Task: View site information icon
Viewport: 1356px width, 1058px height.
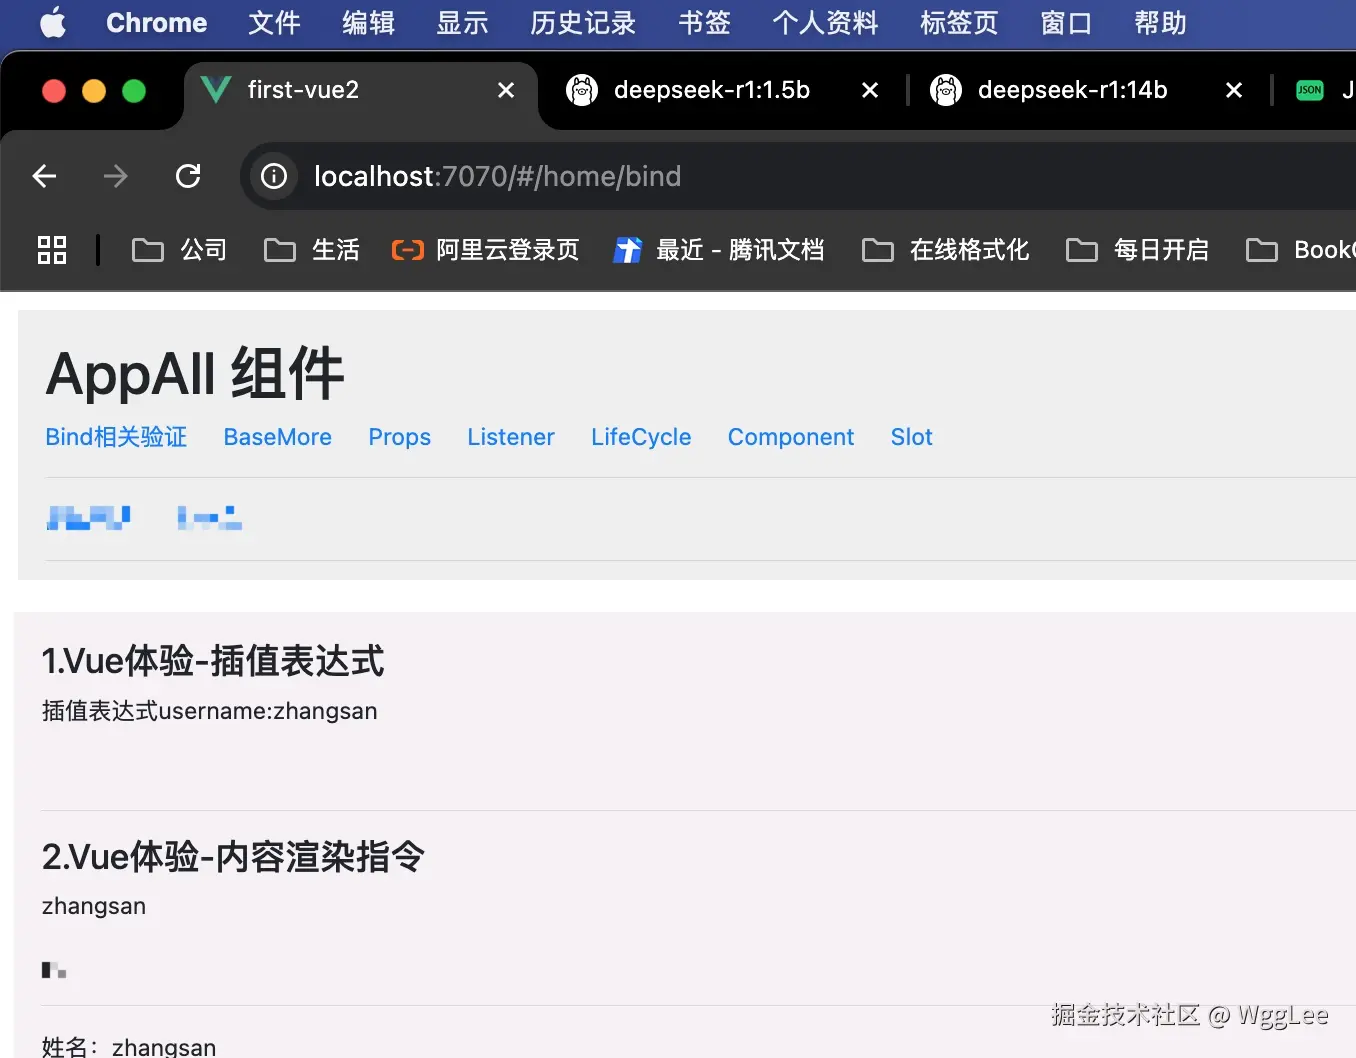Action: pos(274,176)
